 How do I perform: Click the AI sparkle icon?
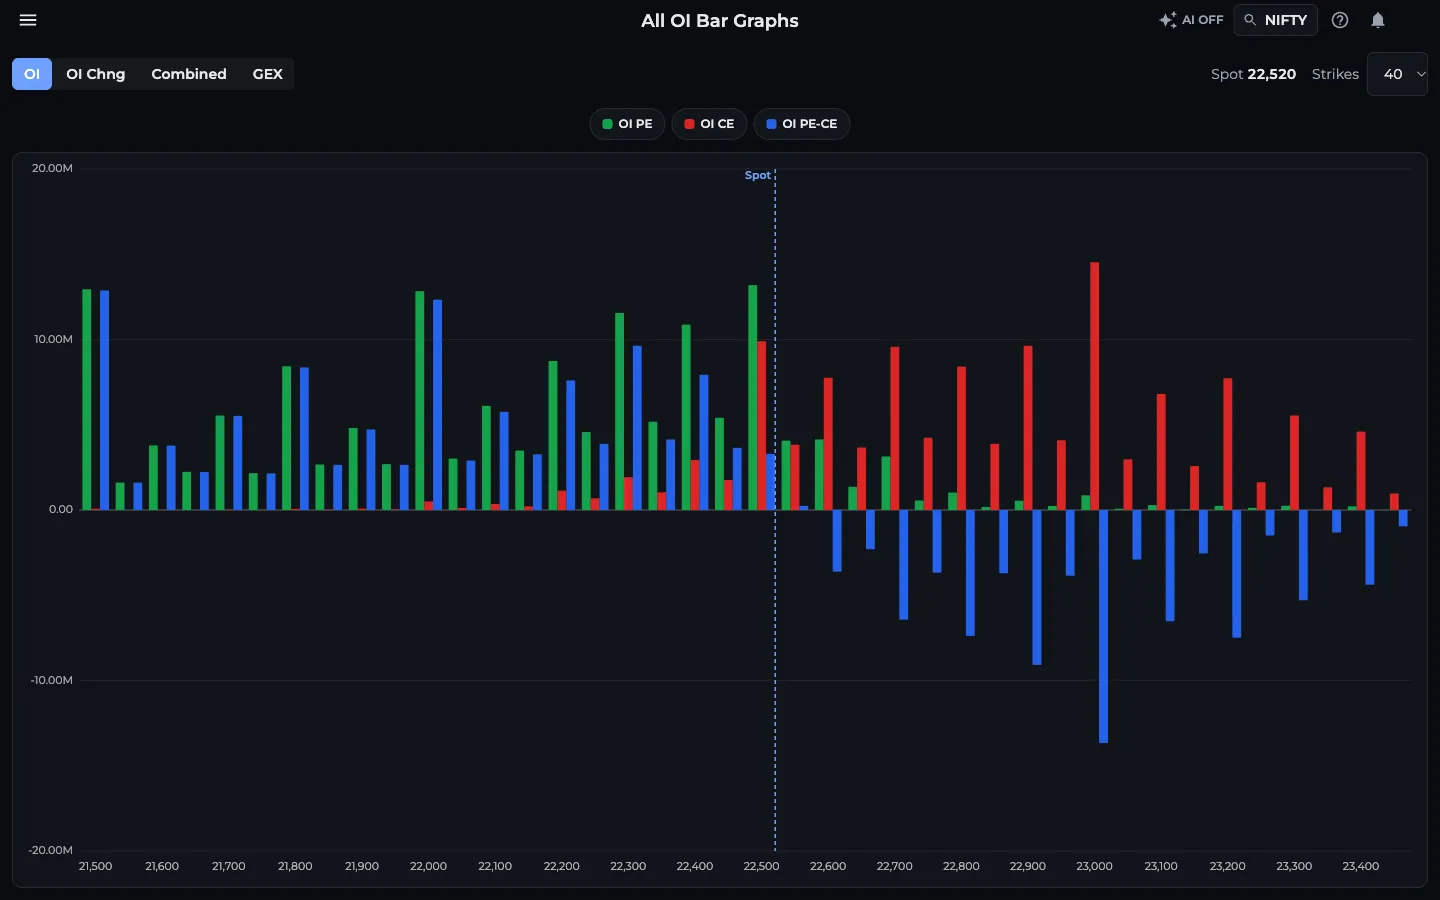(1167, 20)
